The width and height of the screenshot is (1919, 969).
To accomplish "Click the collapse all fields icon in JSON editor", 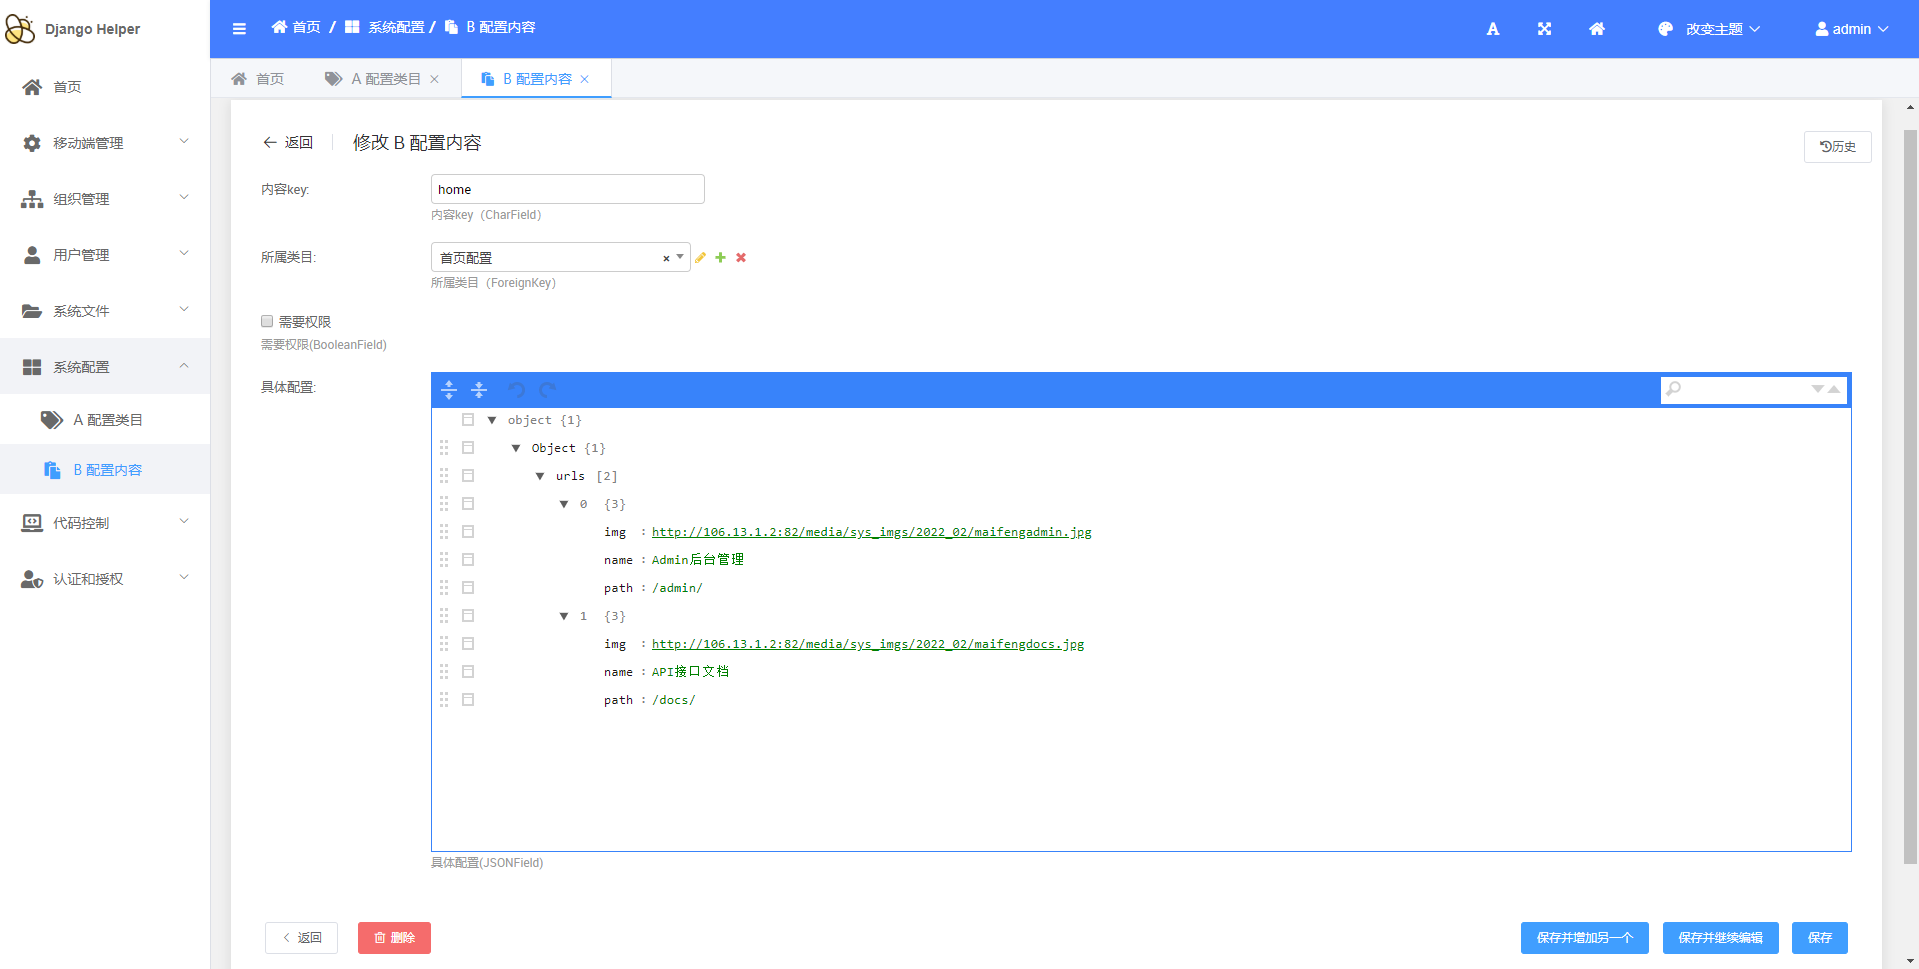I will click(479, 390).
